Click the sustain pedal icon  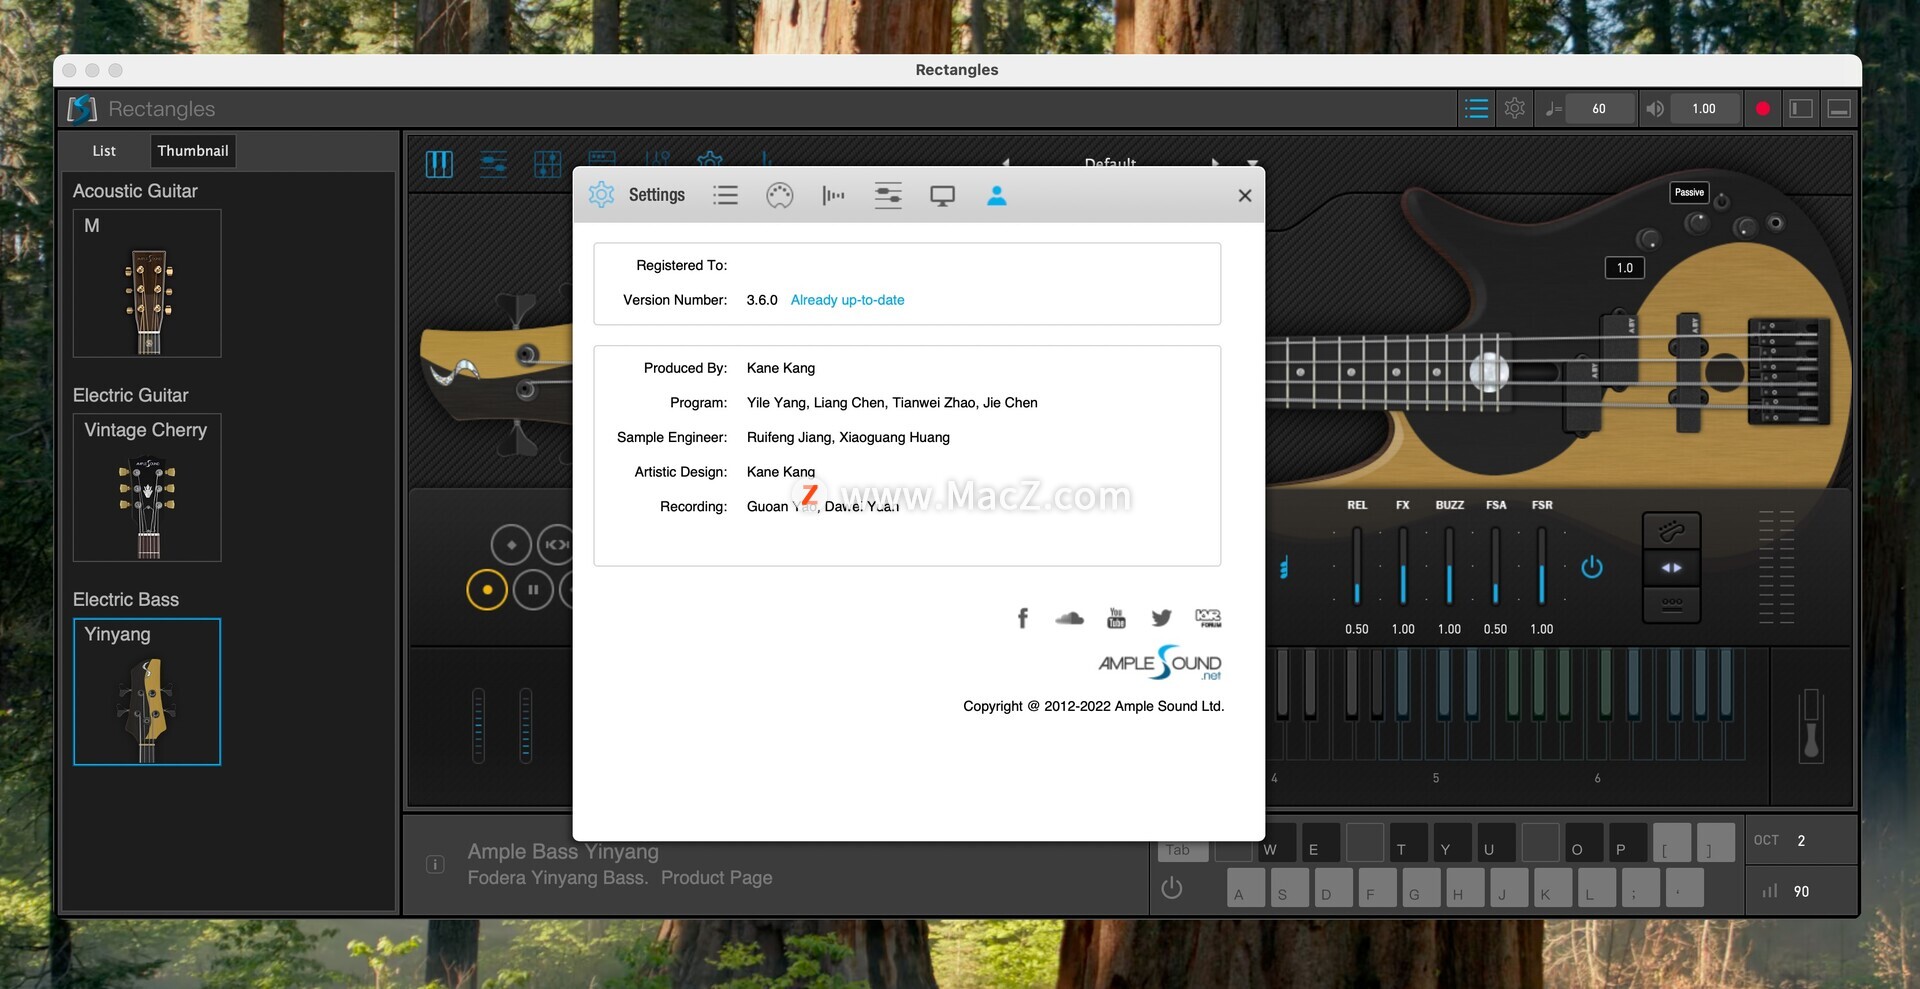[1811, 725]
